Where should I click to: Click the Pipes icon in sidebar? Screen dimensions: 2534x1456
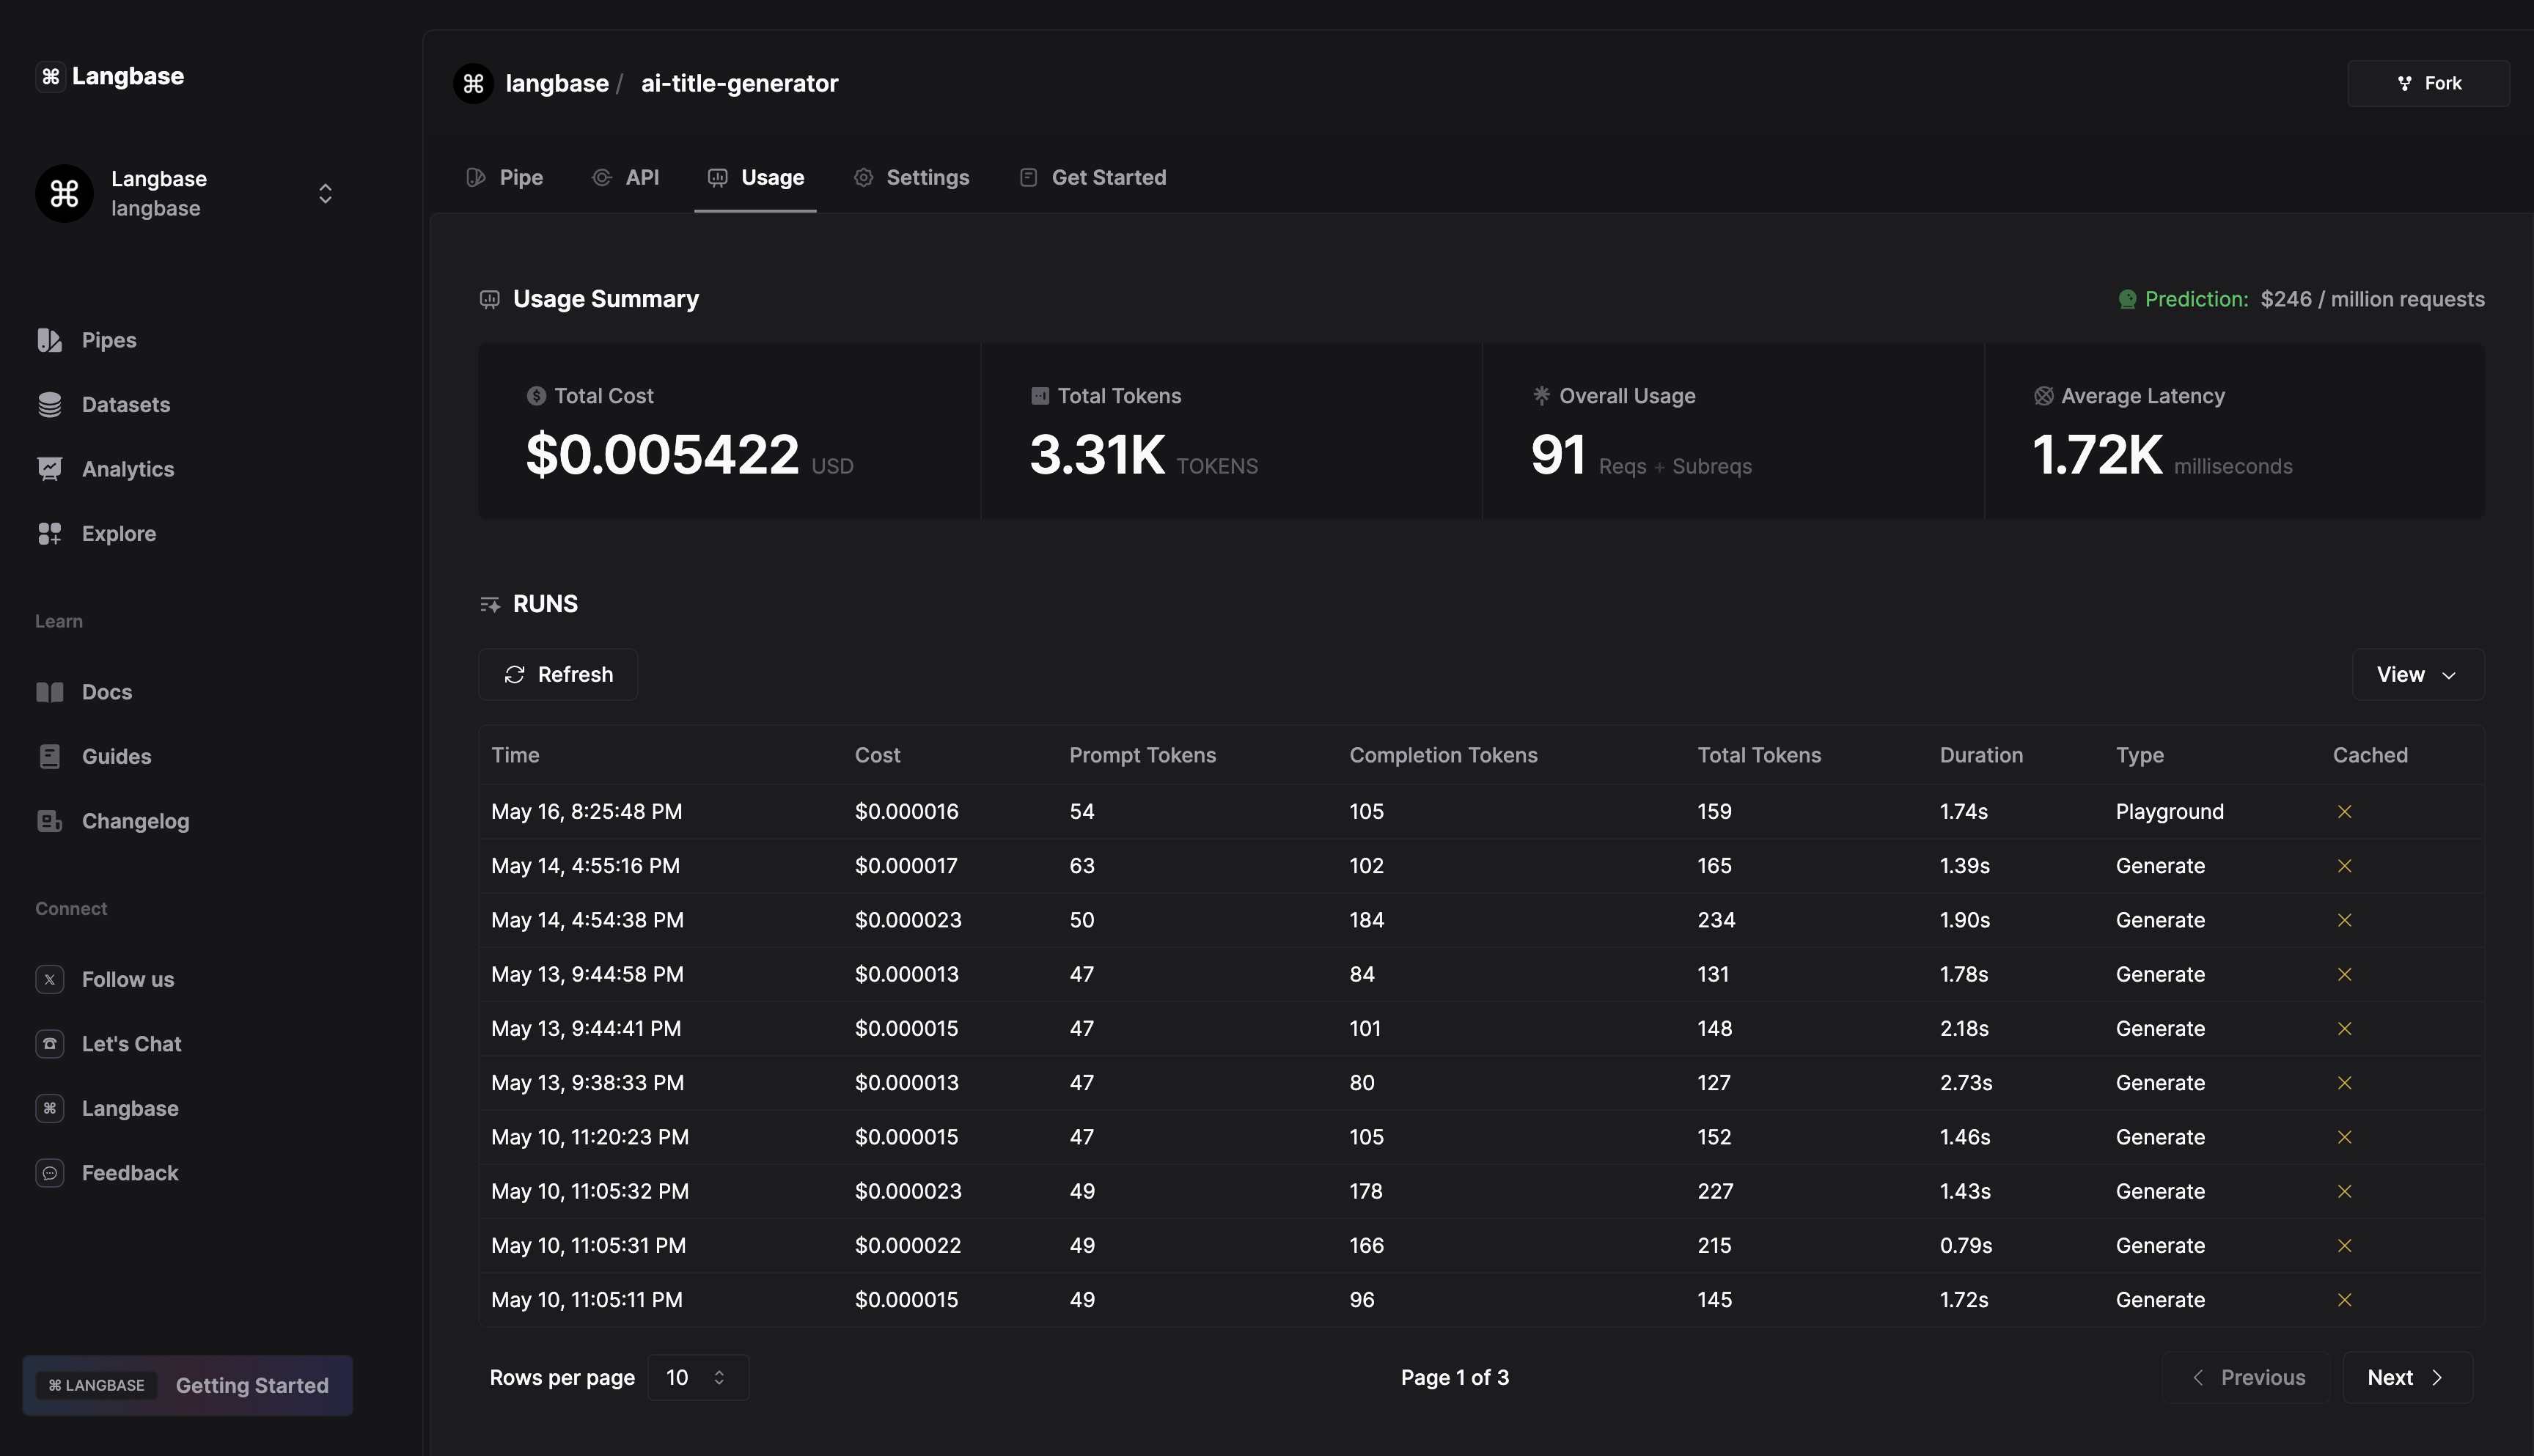(x=49, y=340)
